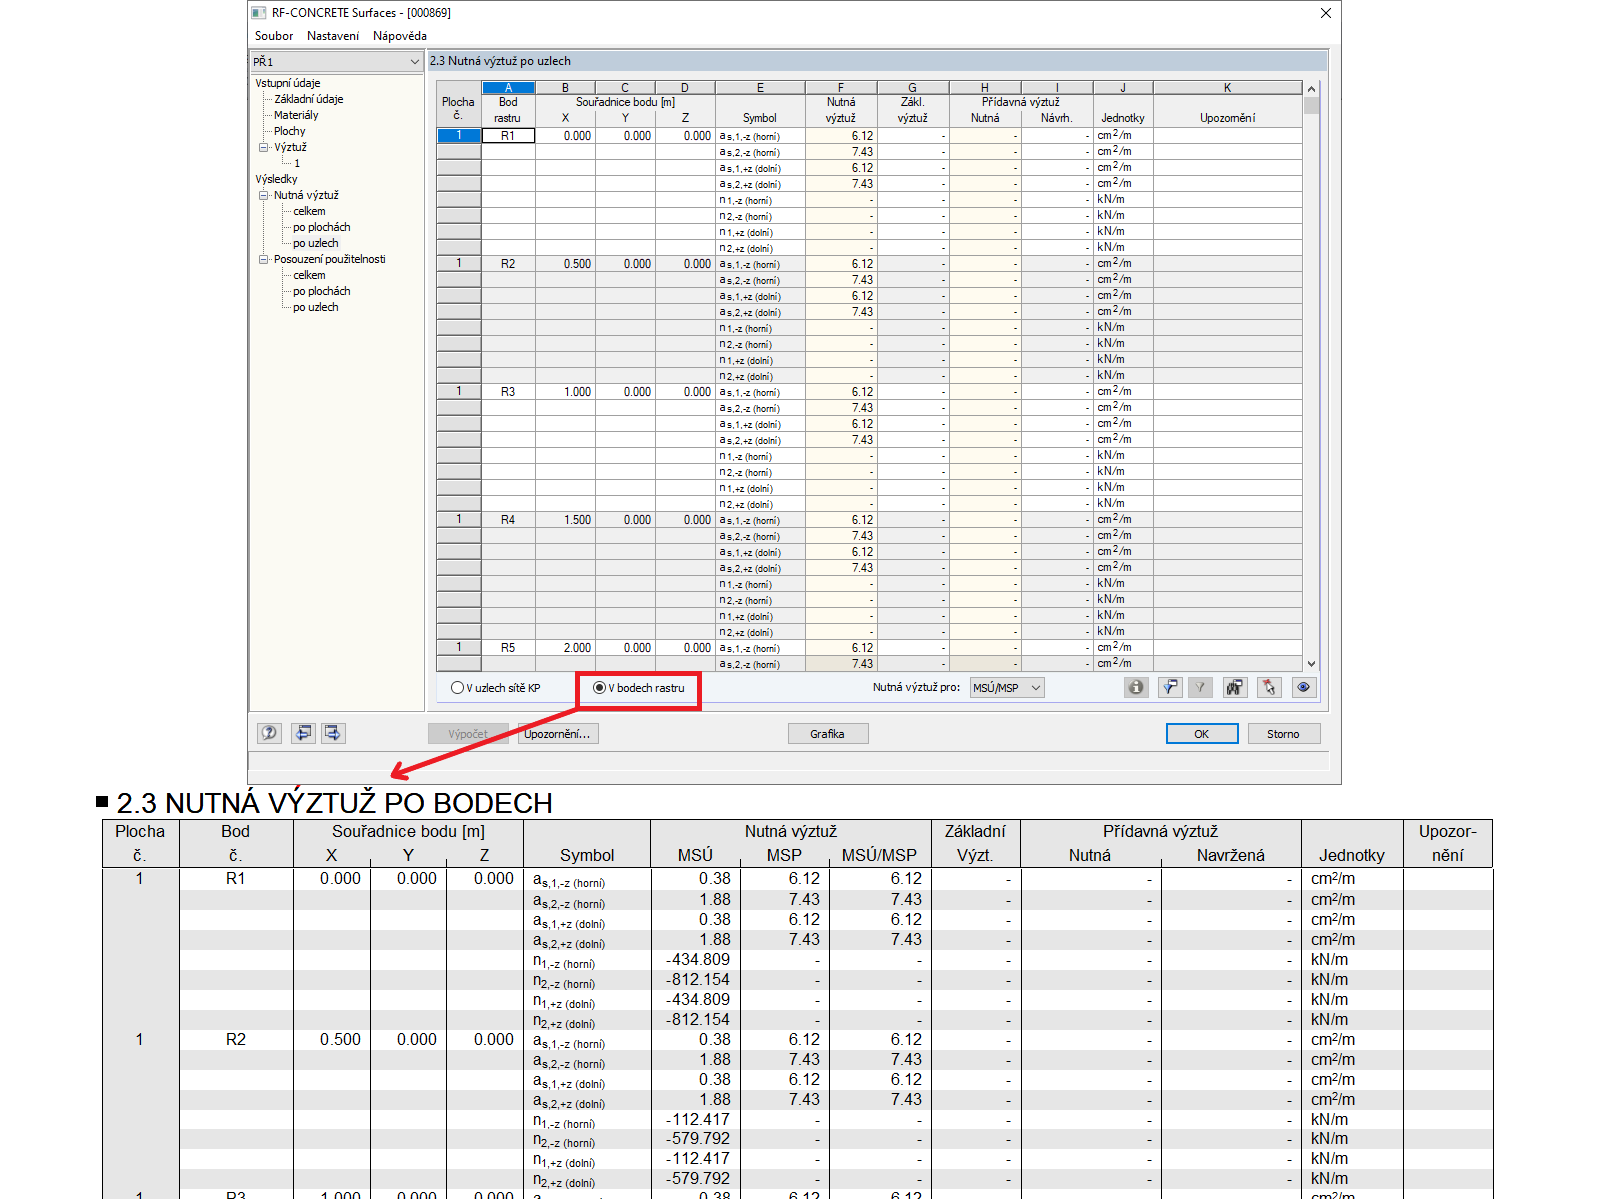Select celkem under Posouzení použitelnosti
Image resolution: width=1600 pixels, height=1199 pixels.
[309, 275]
